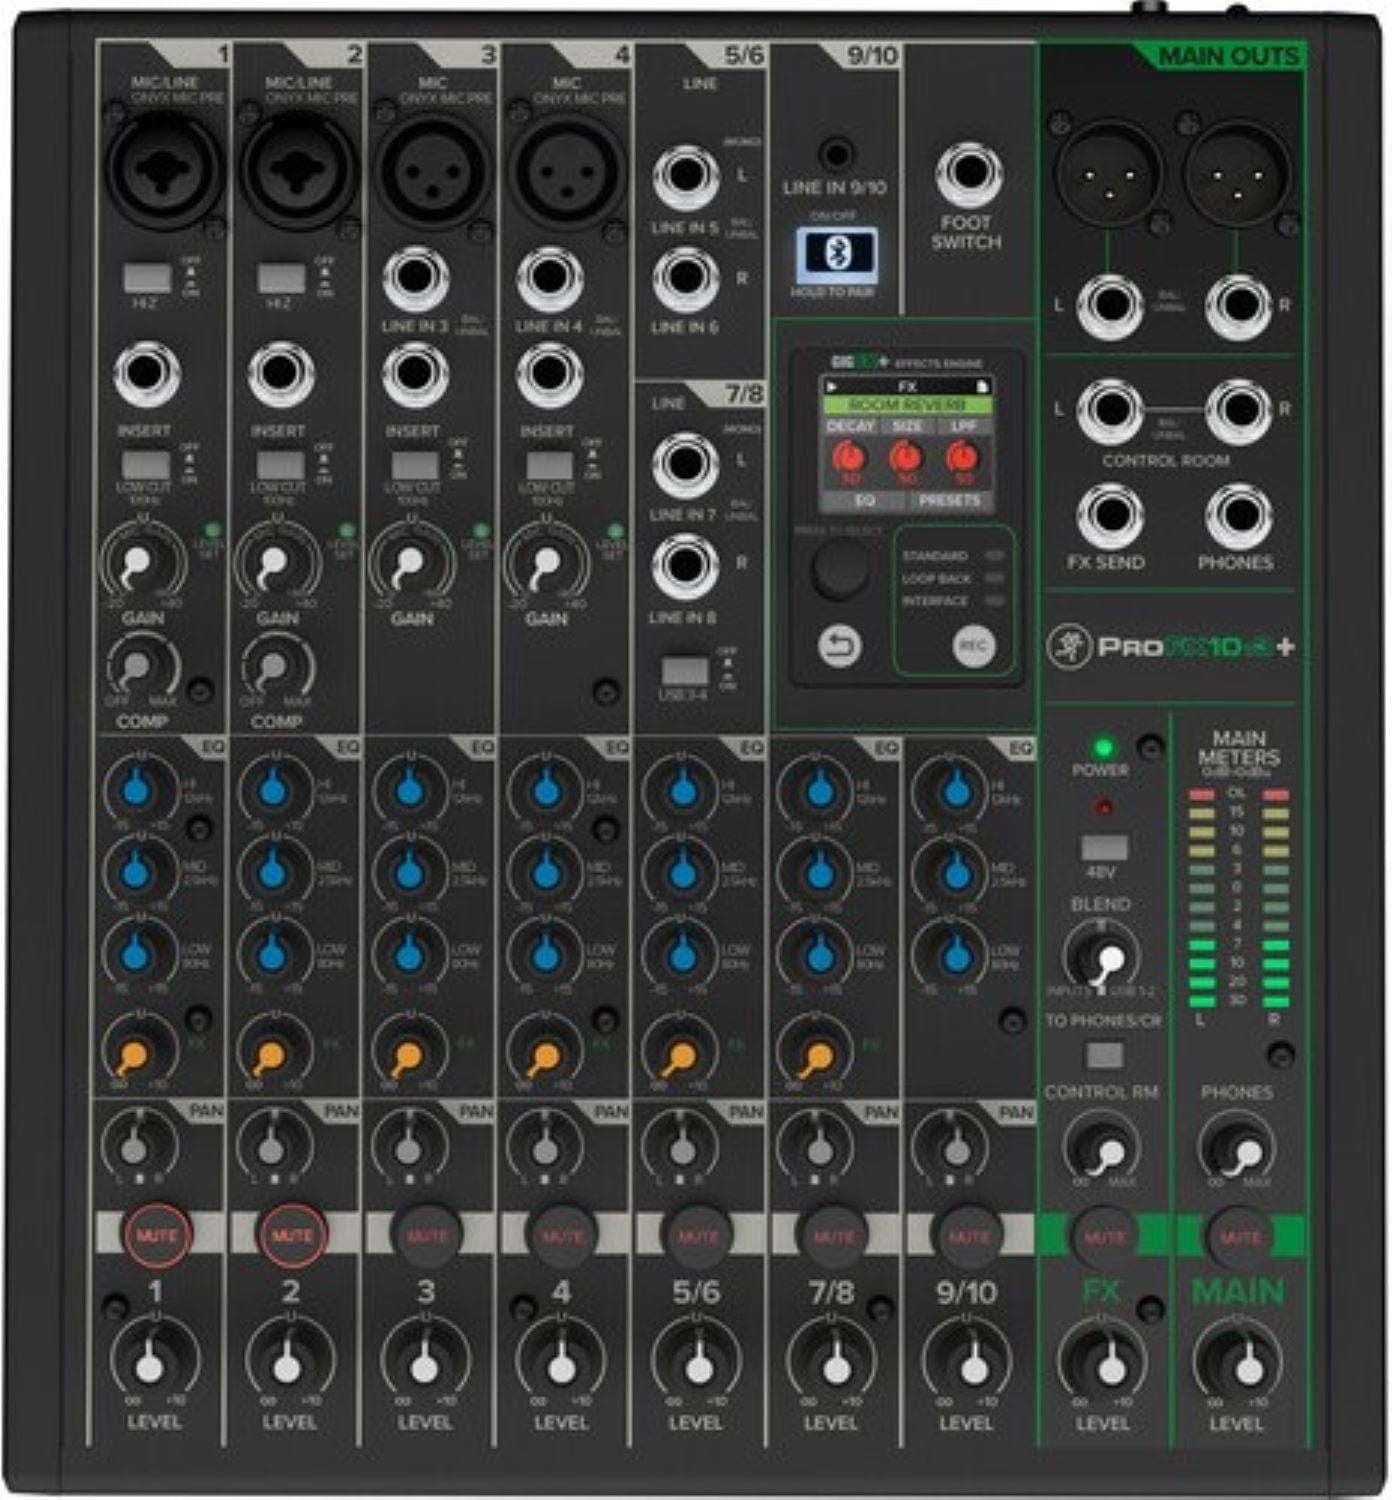Click the FOOT SWITCH jack
This screenshot has height=1500, width=1392.
(x=968, y=174)
